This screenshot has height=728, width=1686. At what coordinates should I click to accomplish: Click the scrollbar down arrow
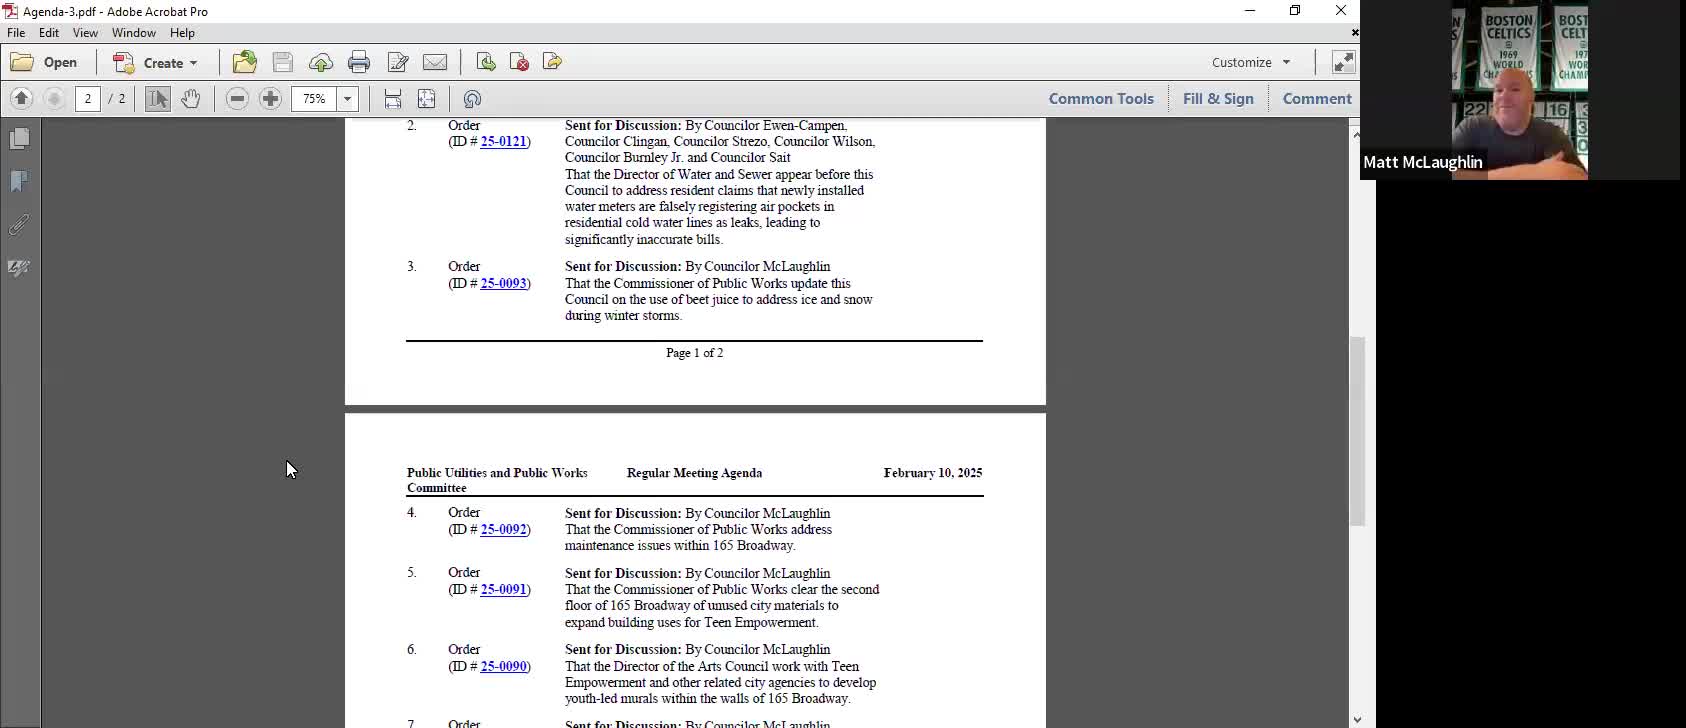point(1356,719)
